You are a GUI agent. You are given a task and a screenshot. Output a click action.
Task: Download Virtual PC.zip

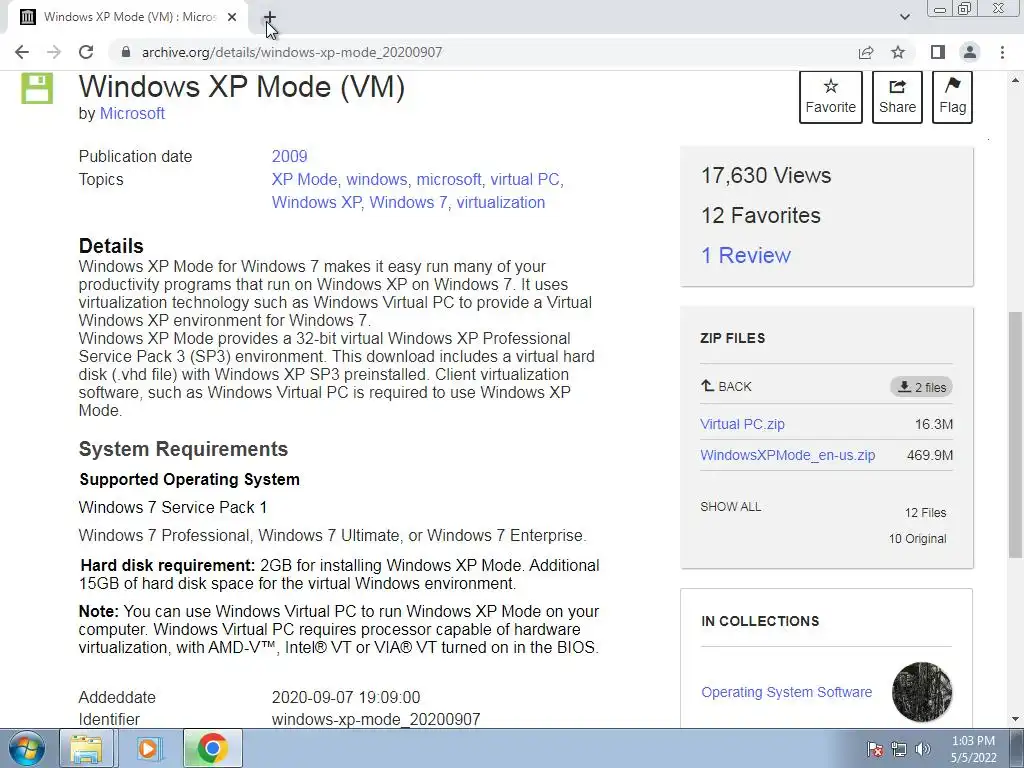[x=743, y=424]
